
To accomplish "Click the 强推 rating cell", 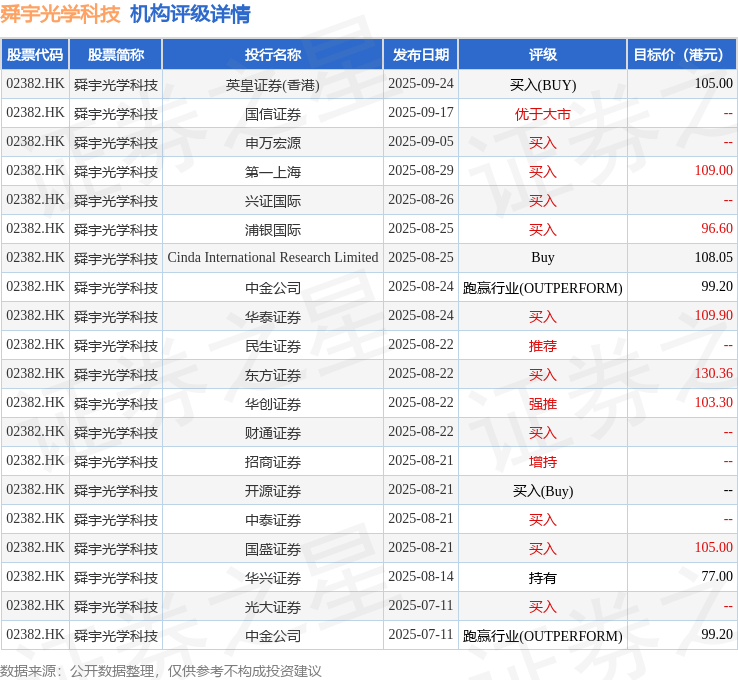I will point(543,404).
